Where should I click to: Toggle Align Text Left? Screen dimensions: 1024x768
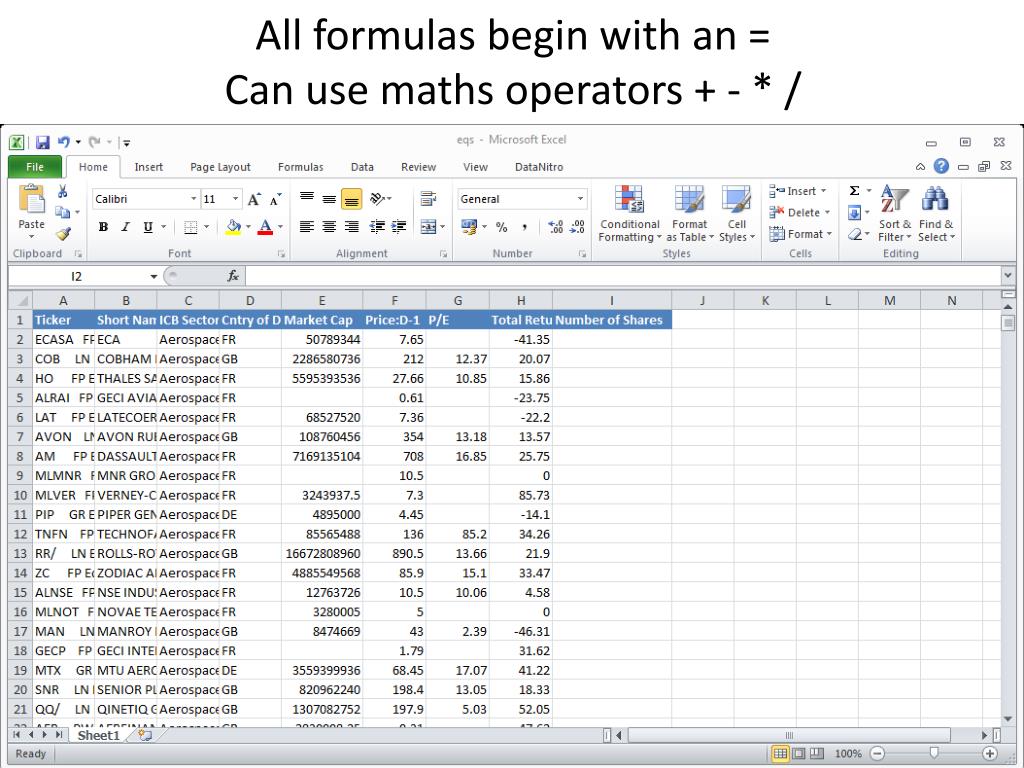[x=306, y=227]
